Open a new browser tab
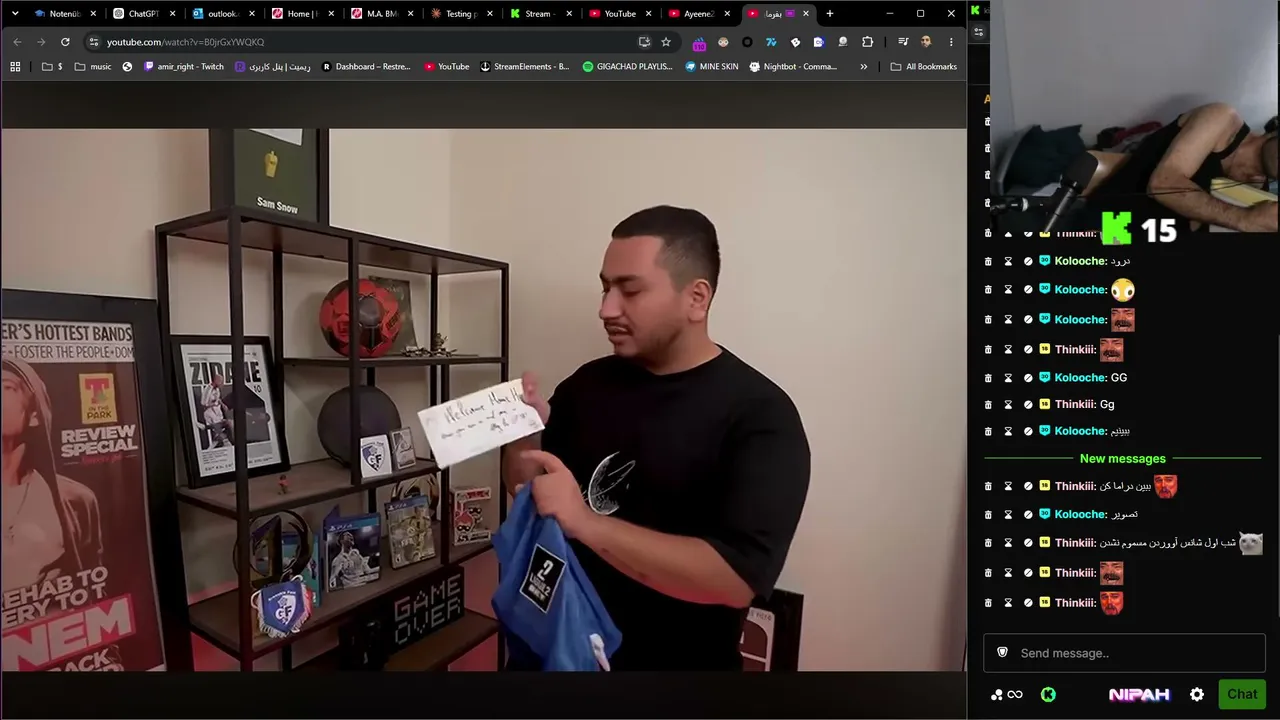The image size is (1280, 720). pyautogui.click(x=829, y=14)
